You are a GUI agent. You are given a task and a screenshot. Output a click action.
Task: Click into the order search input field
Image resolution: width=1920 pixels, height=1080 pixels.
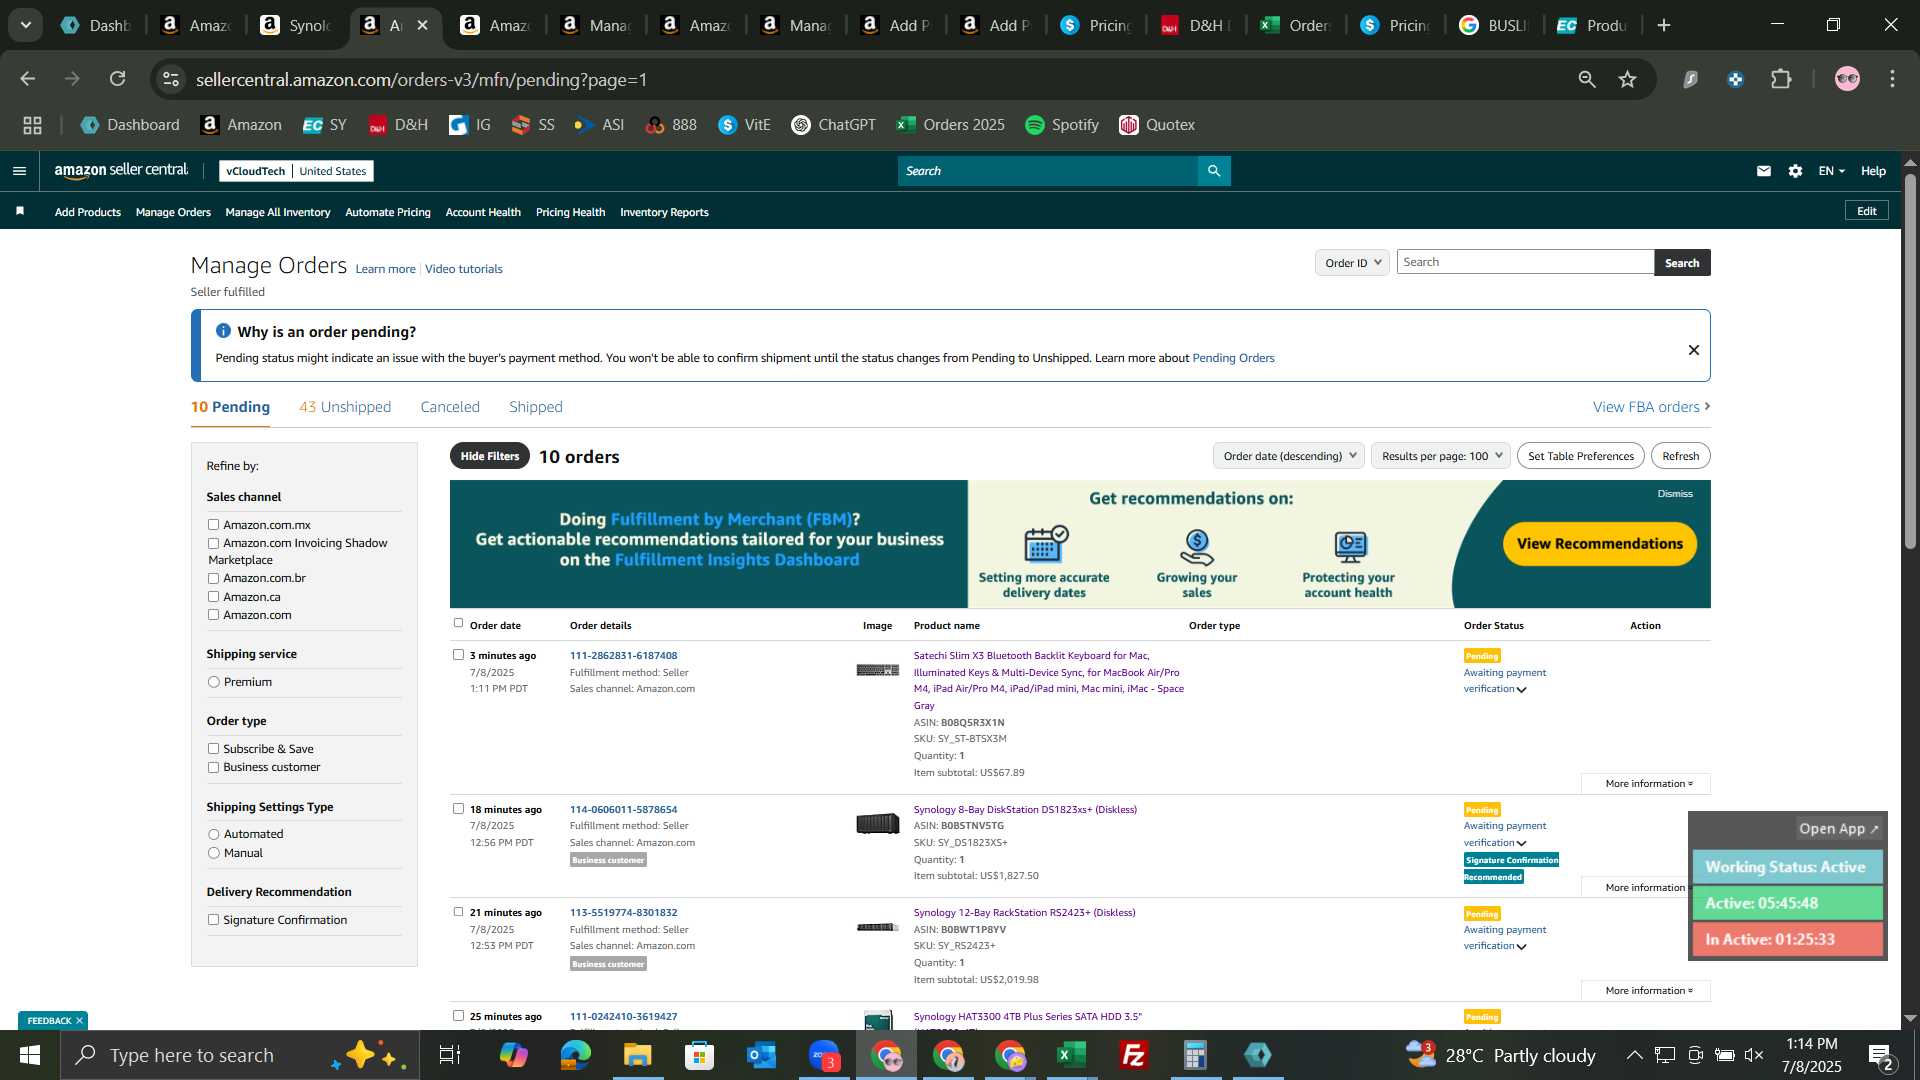click(1525, 262)
